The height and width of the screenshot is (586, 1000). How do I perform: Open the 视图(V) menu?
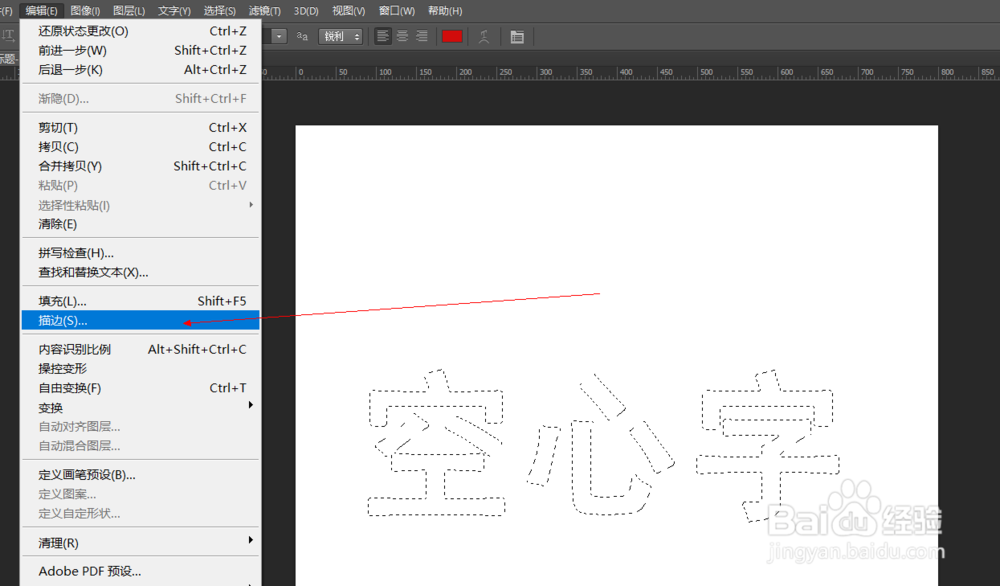point(348,11)
